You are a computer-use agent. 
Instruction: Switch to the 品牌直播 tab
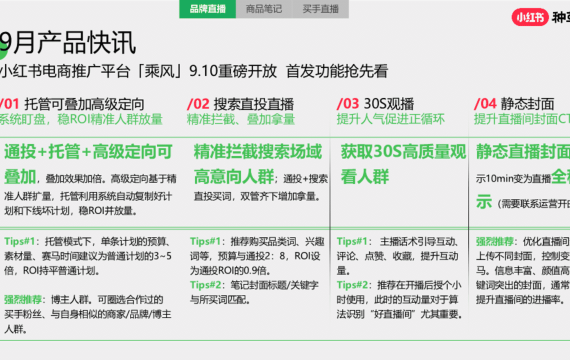click(208, 9)
